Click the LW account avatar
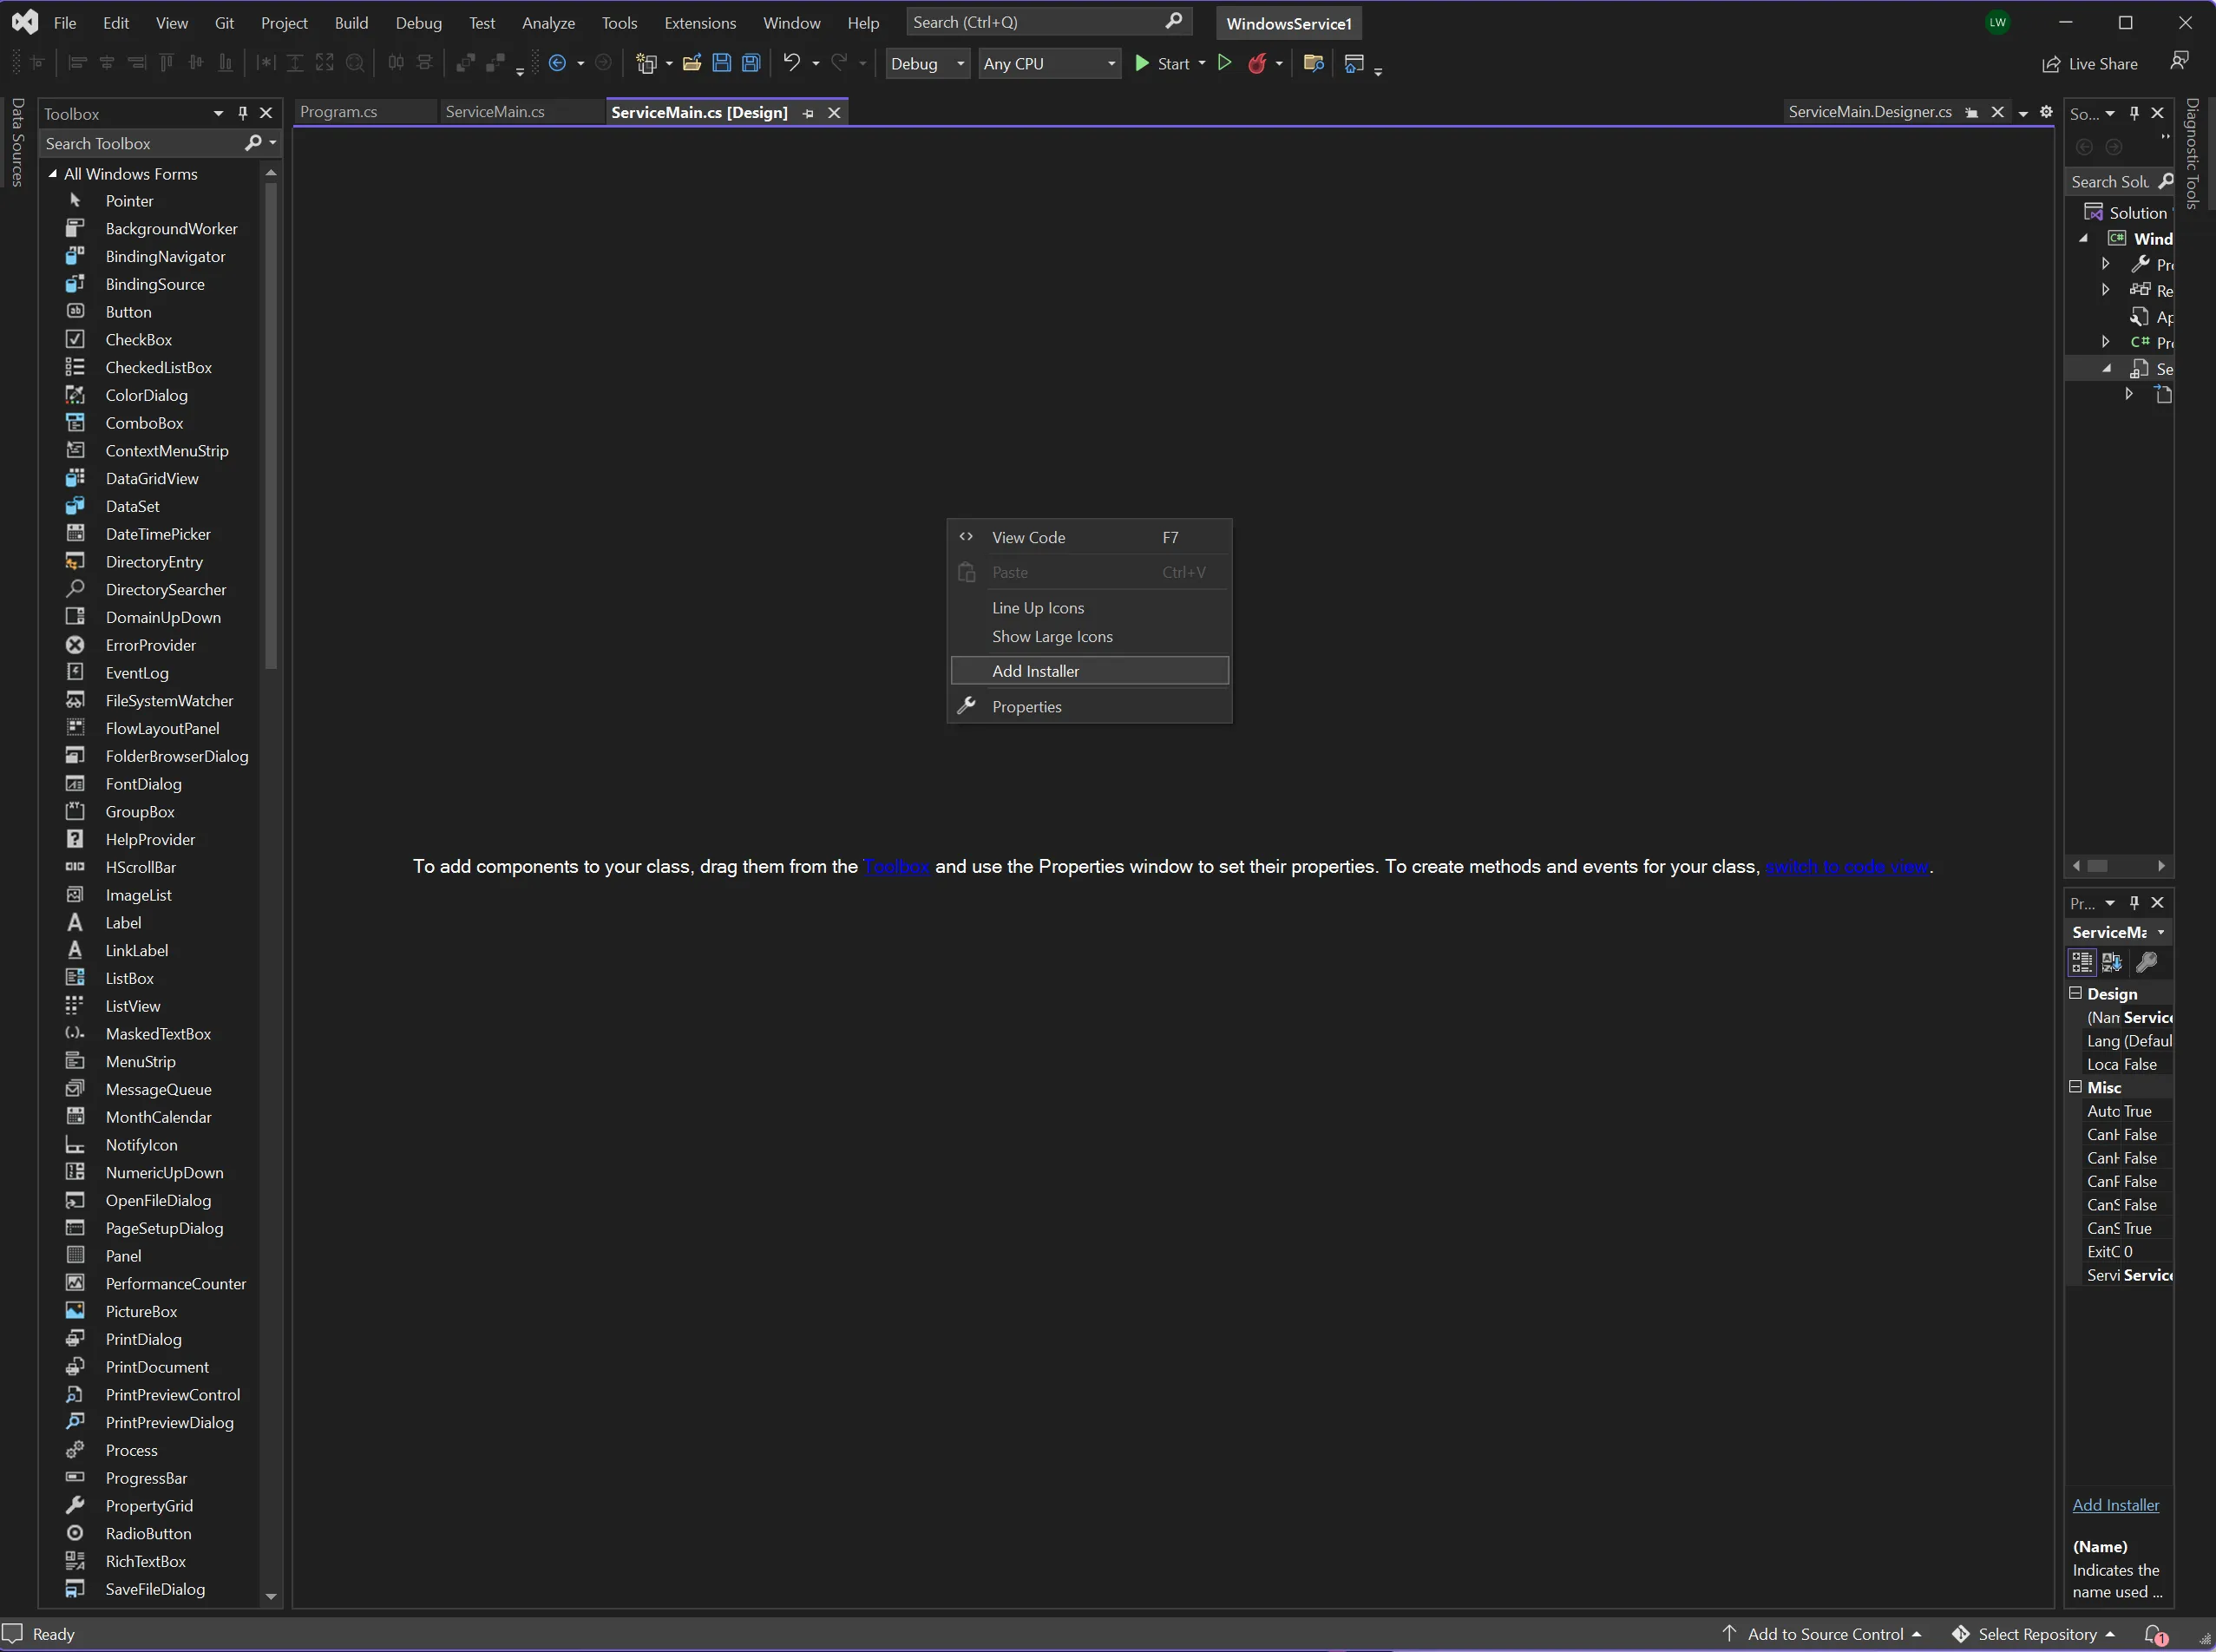The height and width of the screenshot is (1652, 2216). (1997, 22)
